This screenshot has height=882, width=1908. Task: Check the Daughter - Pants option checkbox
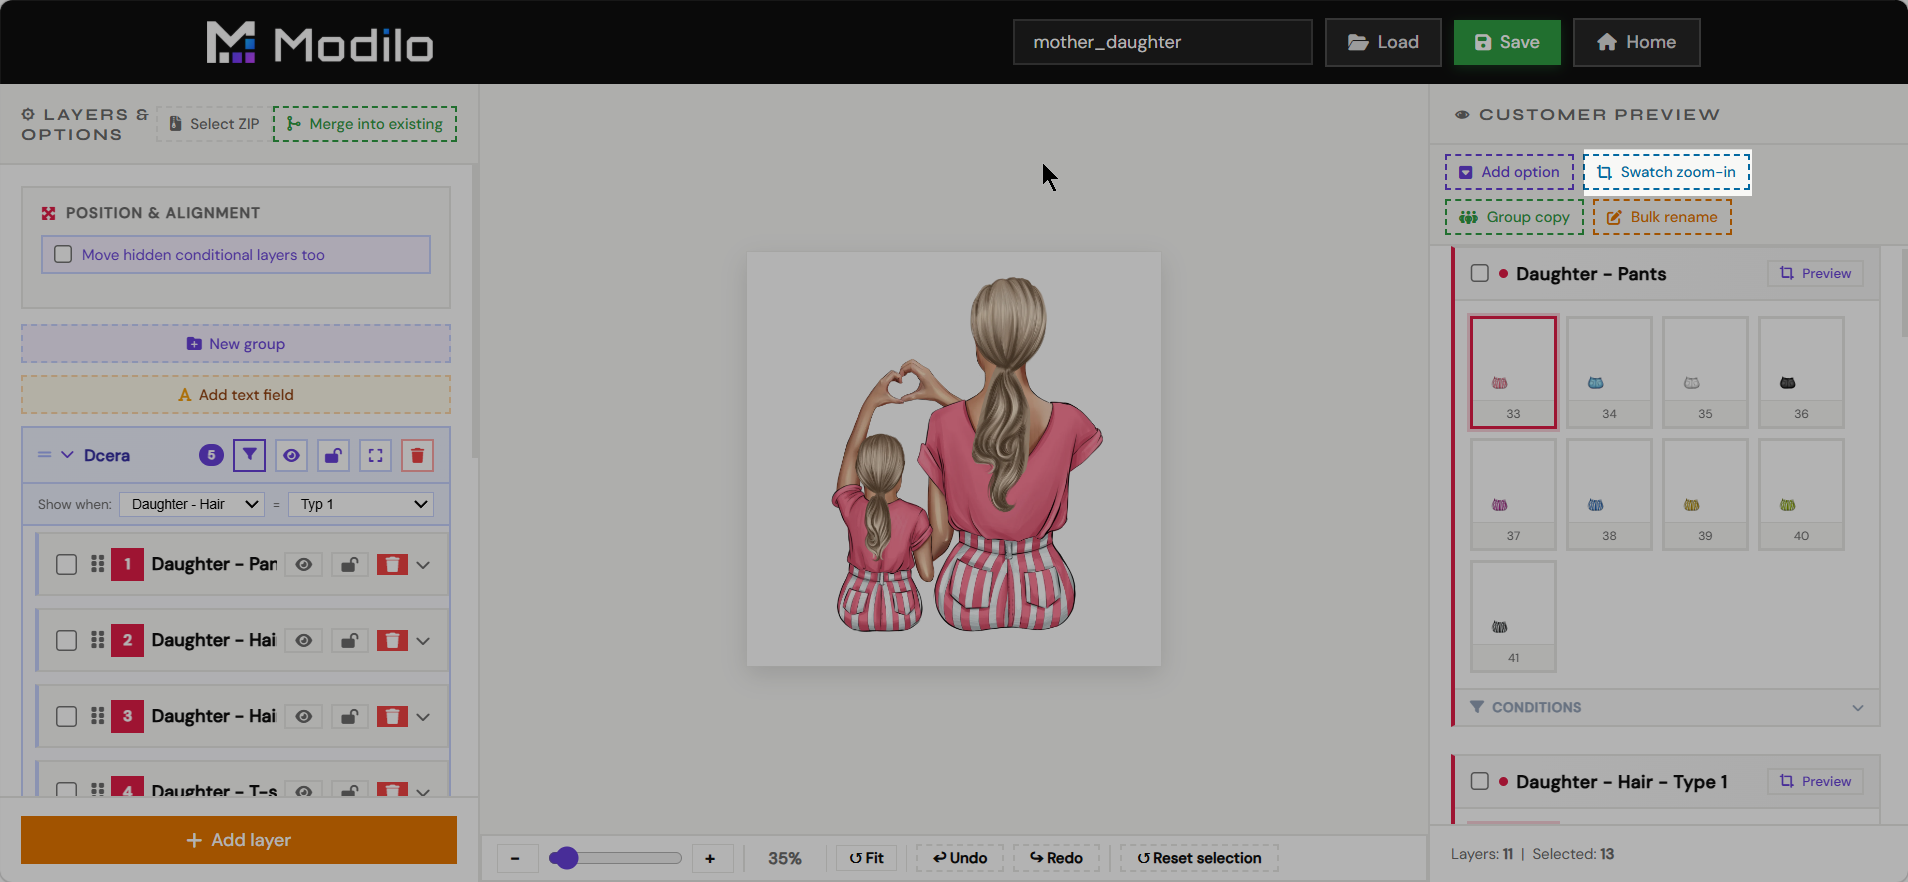click(1480, 273)
